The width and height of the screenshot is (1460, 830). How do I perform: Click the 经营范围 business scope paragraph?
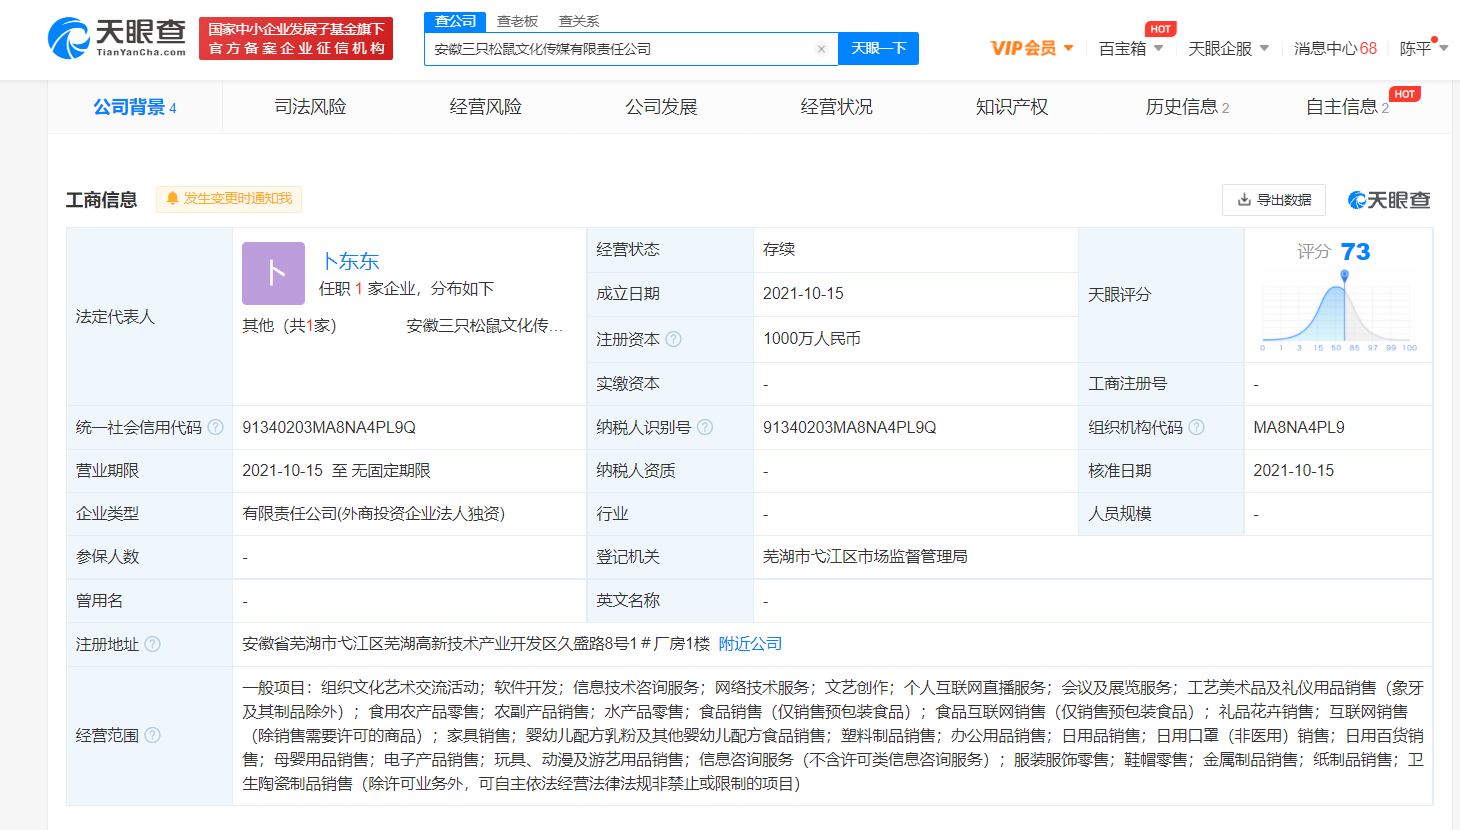(833, 735)
